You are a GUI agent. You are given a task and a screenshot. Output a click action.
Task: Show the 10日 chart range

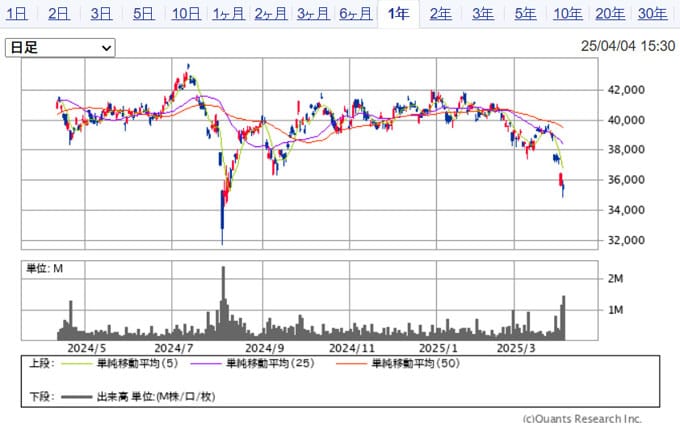187,14
